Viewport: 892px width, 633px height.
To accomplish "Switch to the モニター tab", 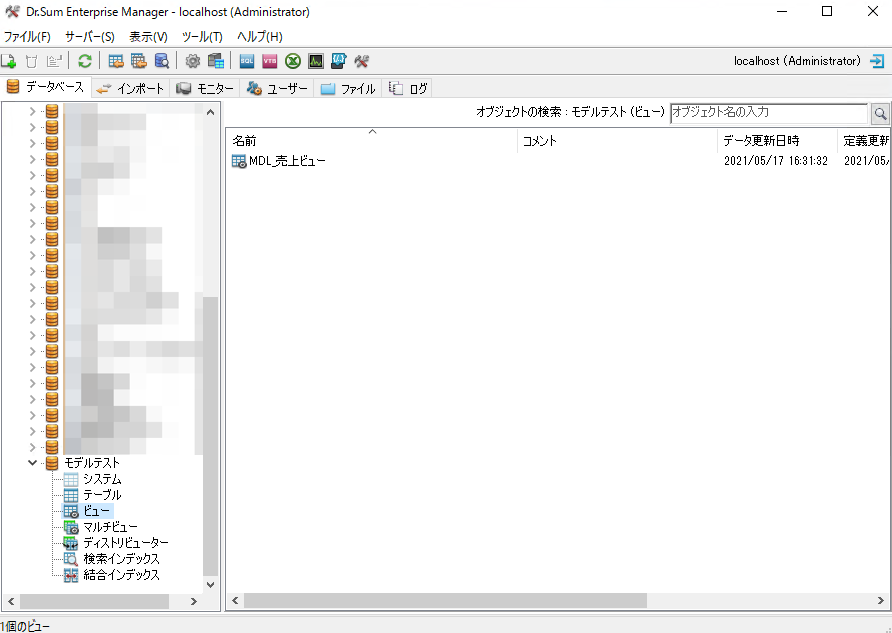I will coord(205,89).
